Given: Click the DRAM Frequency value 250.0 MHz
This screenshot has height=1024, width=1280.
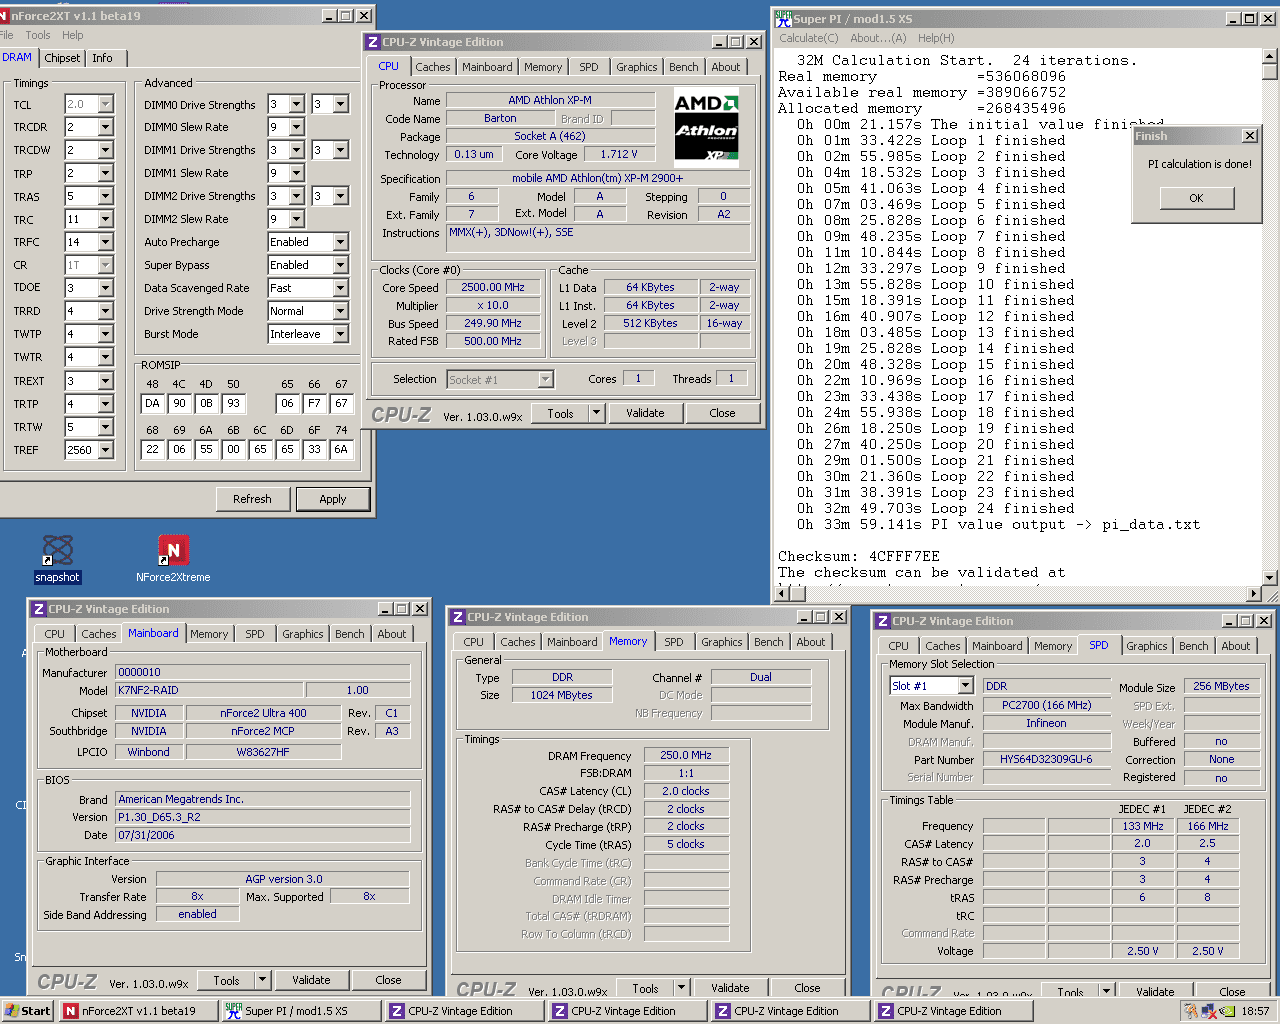Looking at the screenshot, I should (x=686, y=755).
